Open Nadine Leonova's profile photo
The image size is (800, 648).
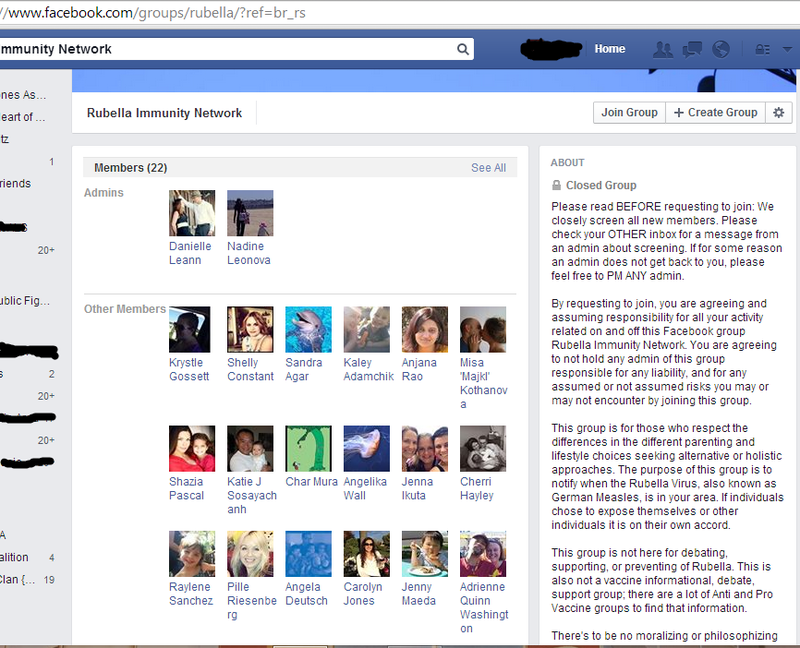[250, 213]
